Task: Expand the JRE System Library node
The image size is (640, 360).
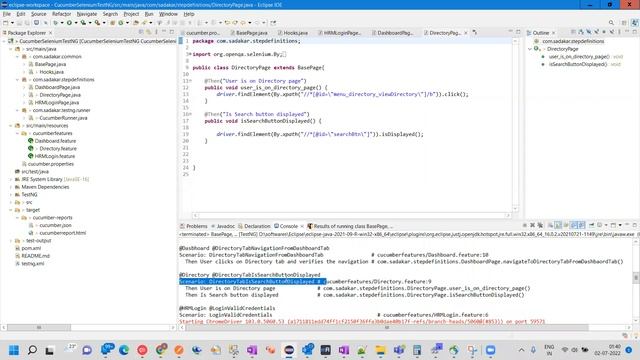Action: point(11,179)
